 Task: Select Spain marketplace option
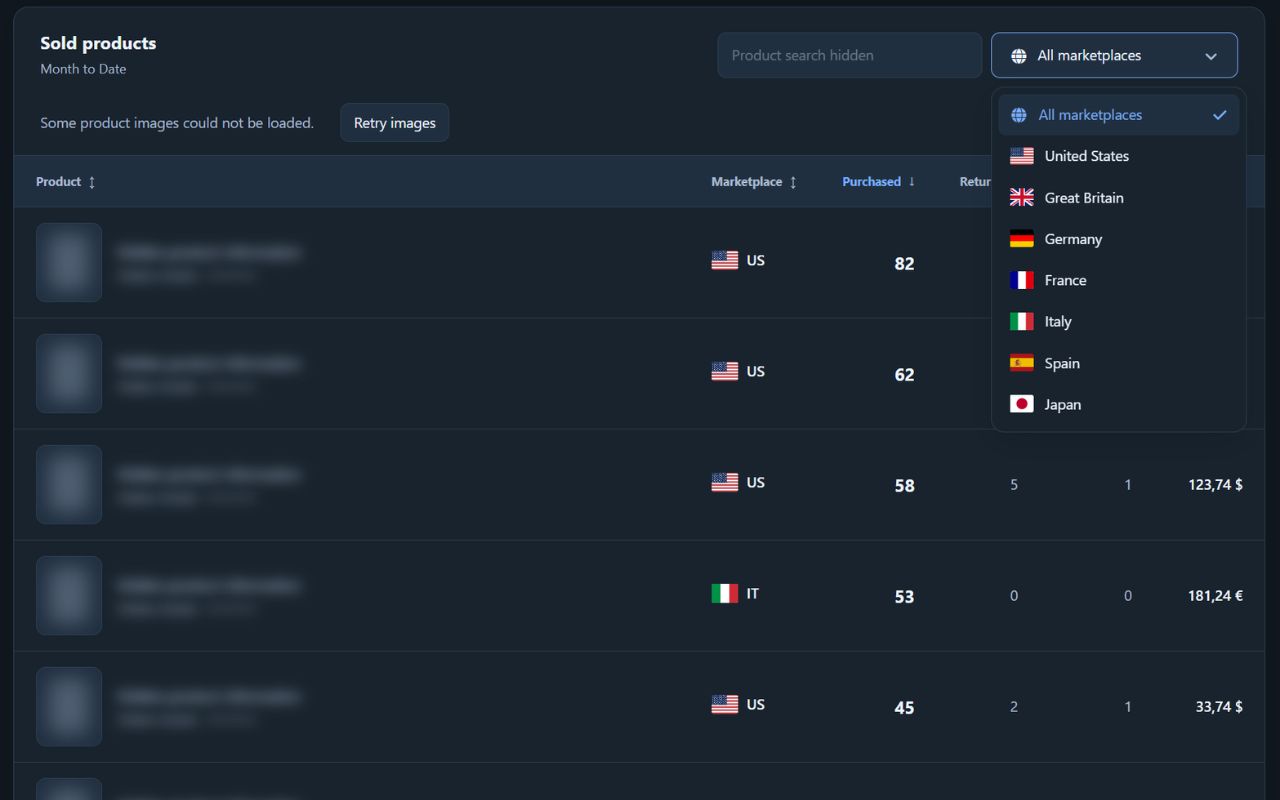tap(1118, 363)
